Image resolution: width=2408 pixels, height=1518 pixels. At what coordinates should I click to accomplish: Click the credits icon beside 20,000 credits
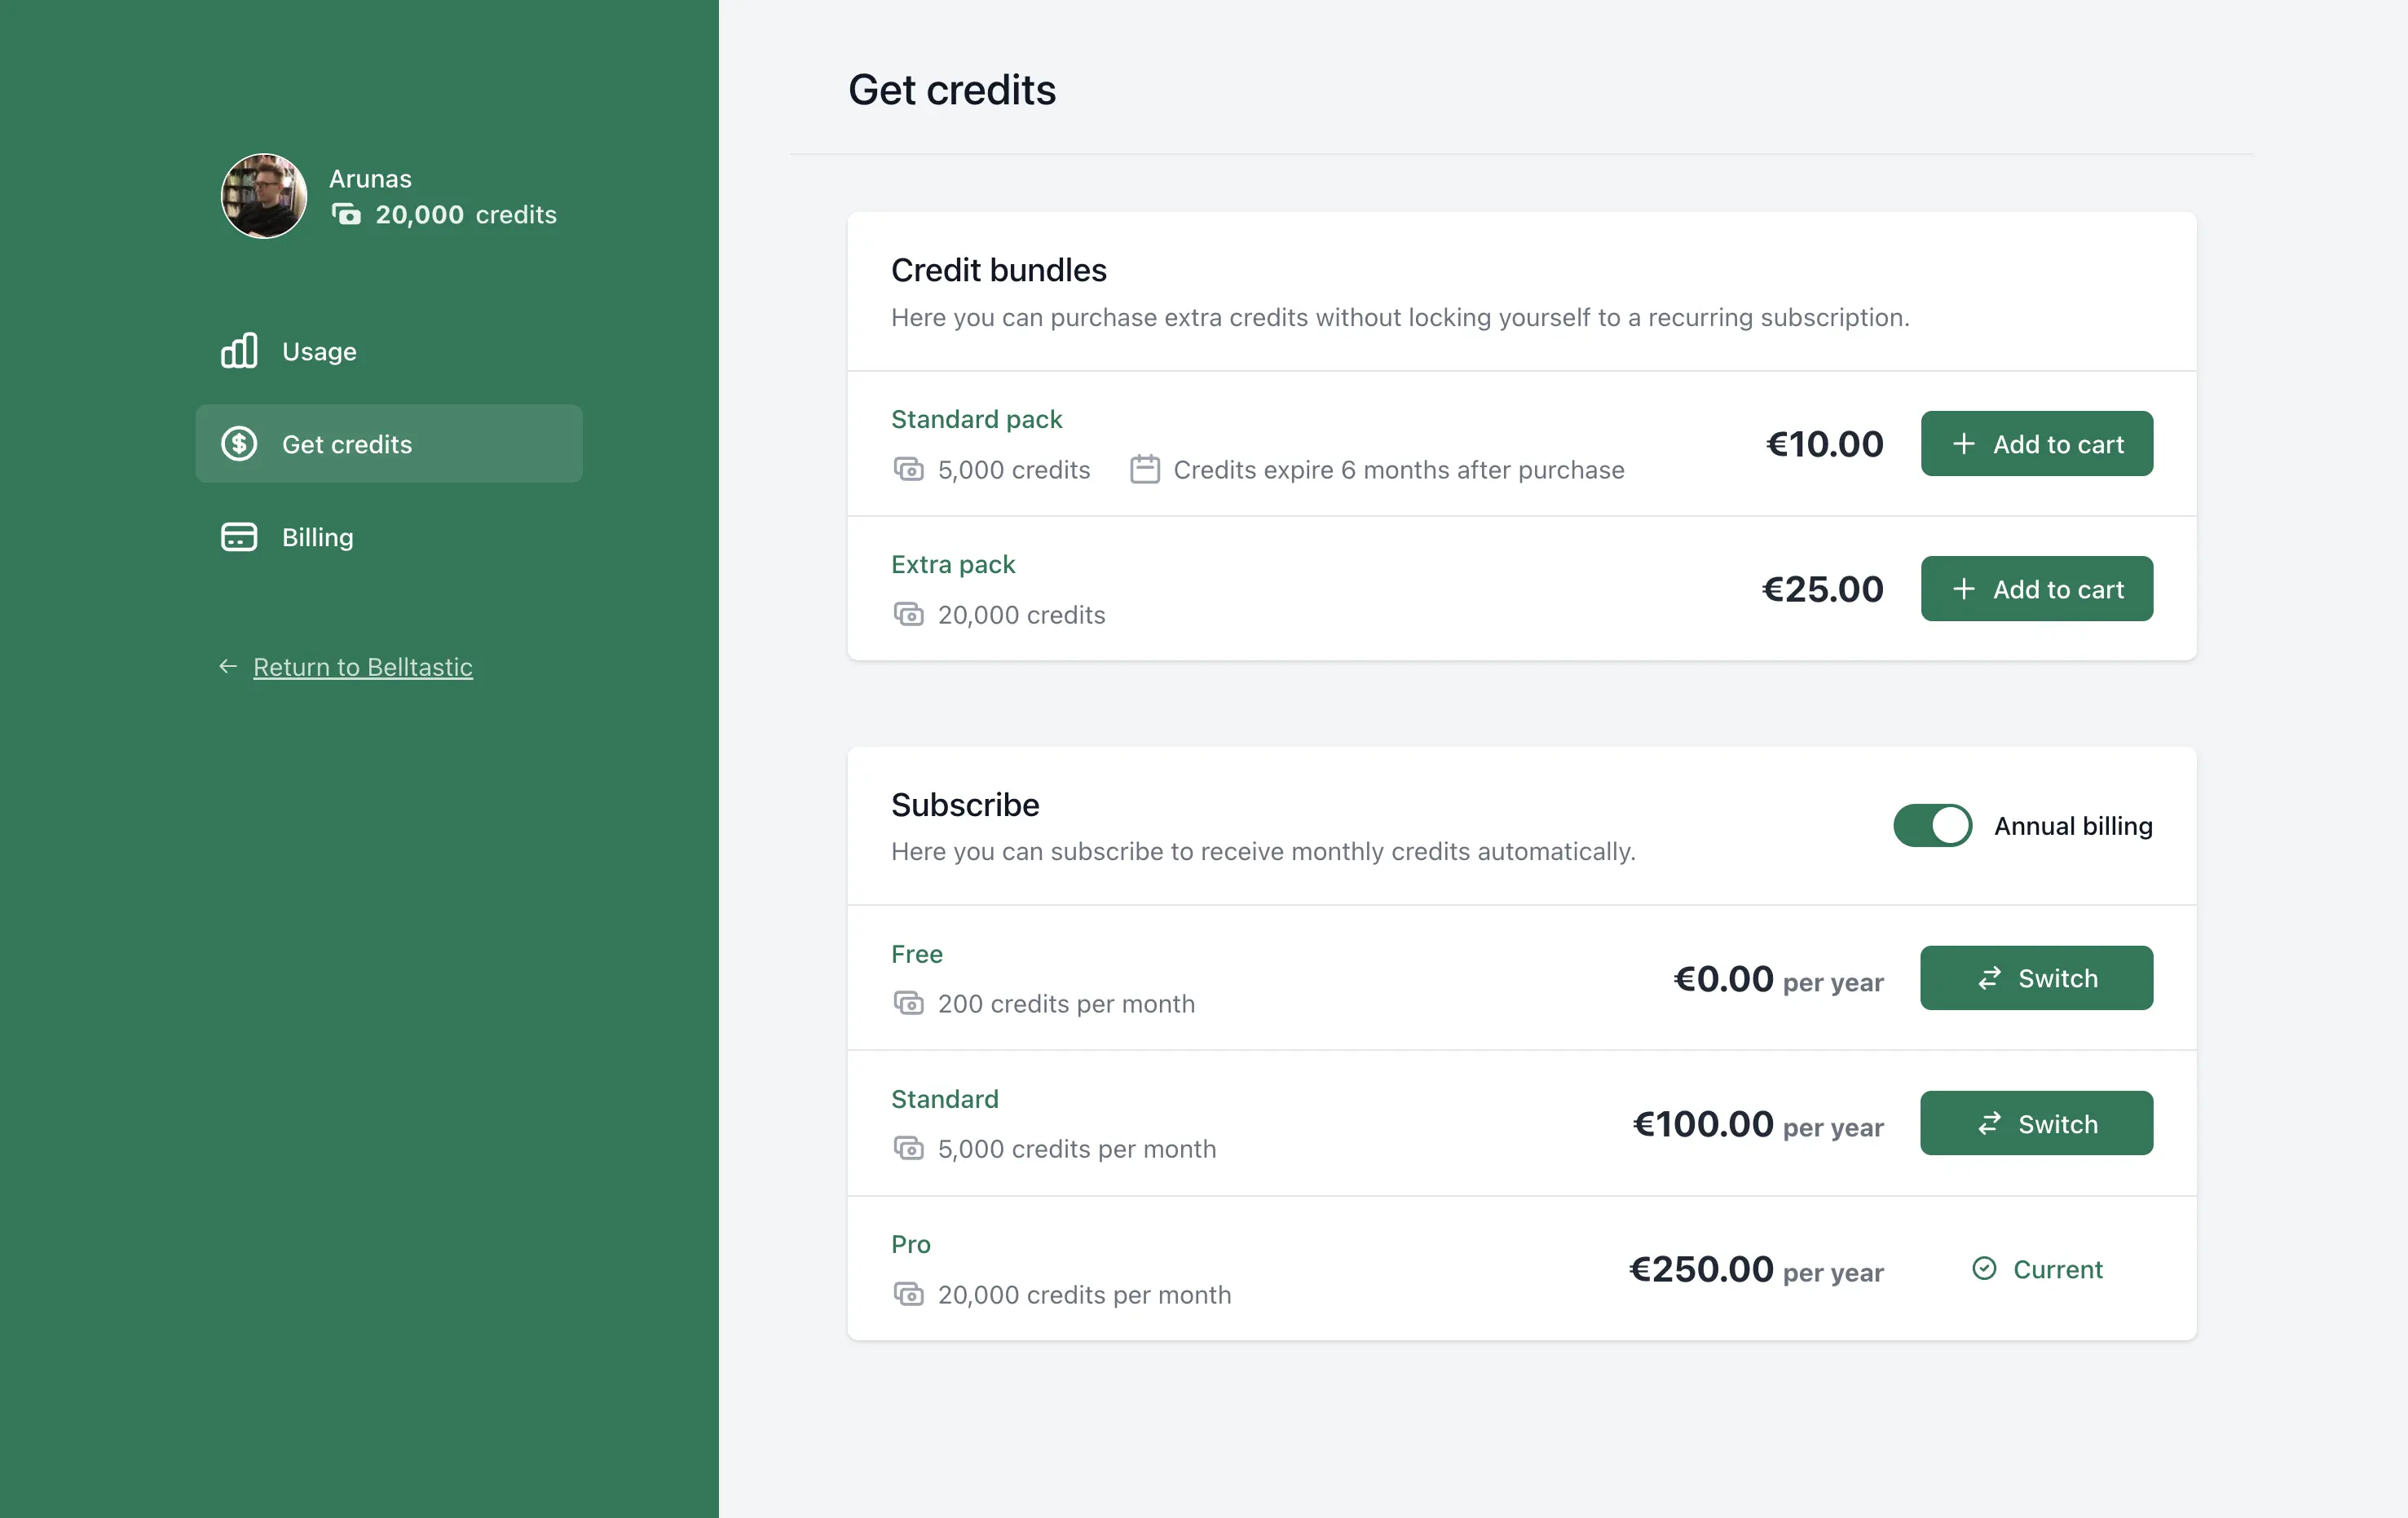click(346, 214)
